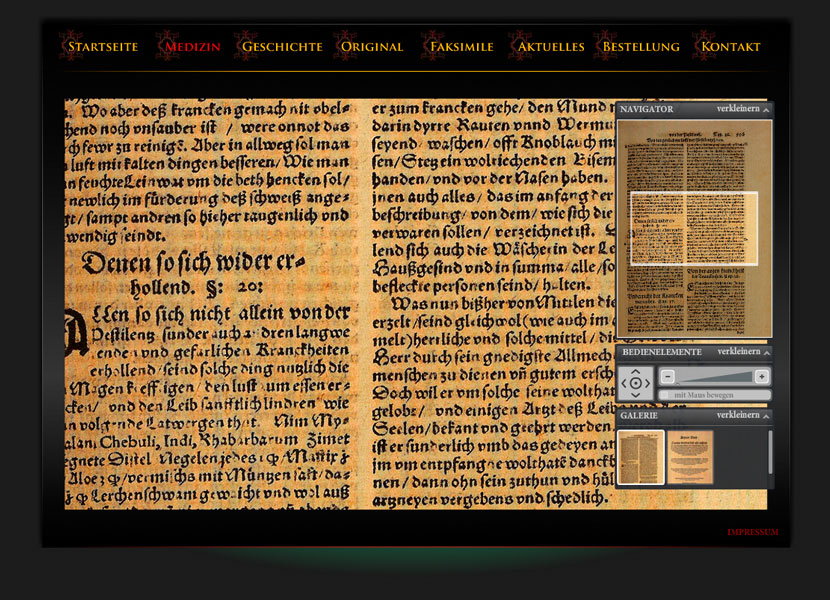830x600 pixels.
Task: Click the NAVIGATOR panel title
Action: [647, 109]
